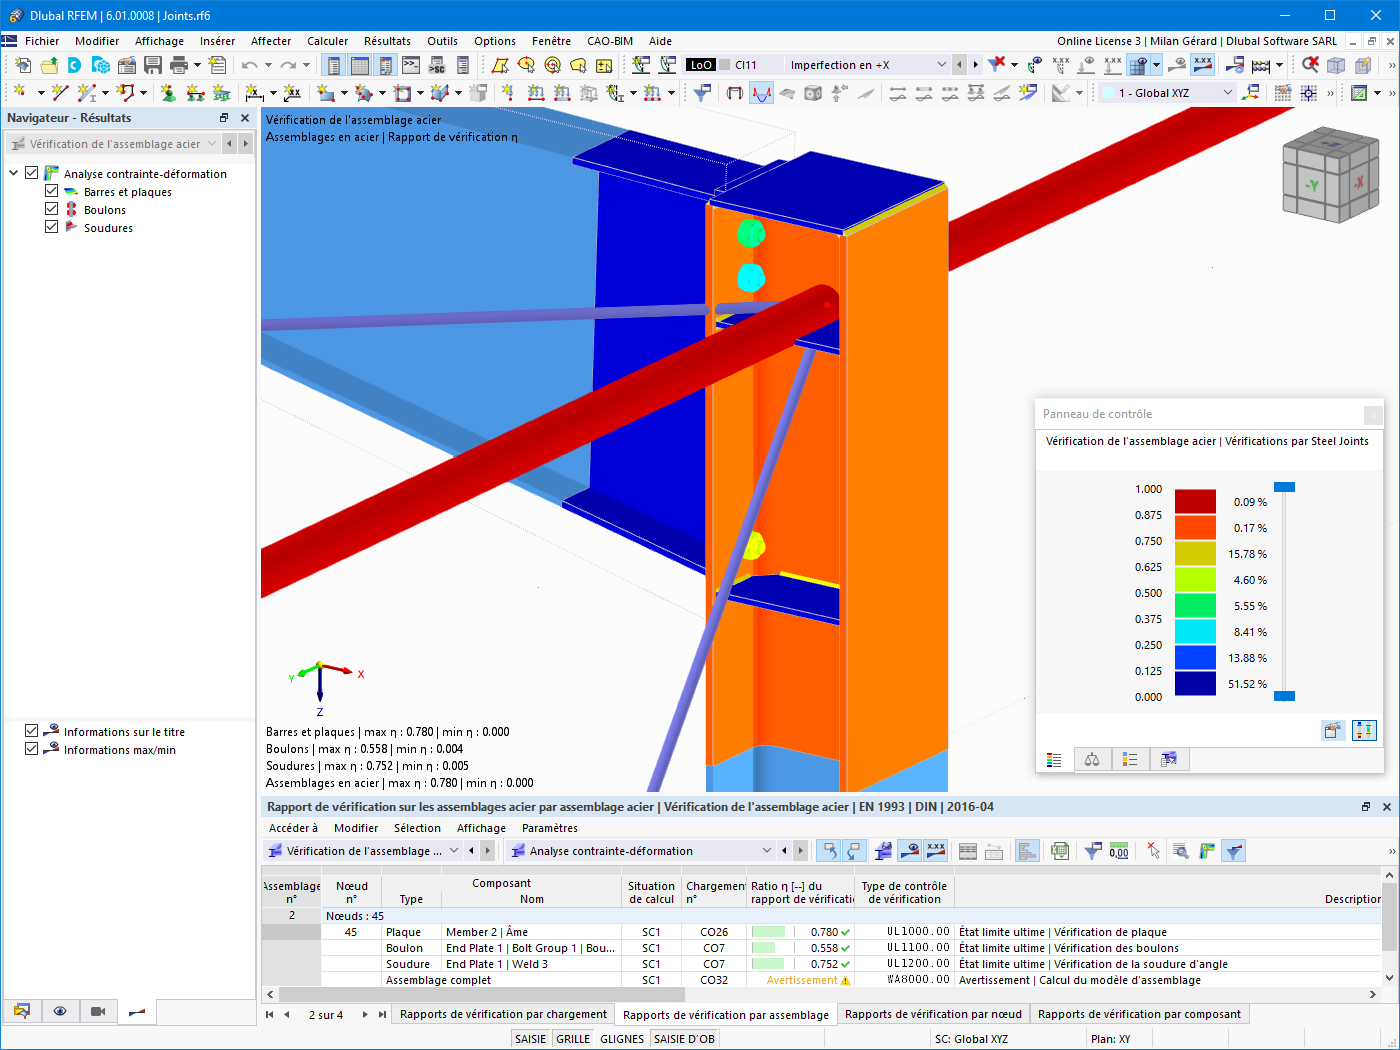The width and height of the screenshot is (1400, 1050).
Task: Toggle the SAISIE status bar button
Action: (531, 1039)
